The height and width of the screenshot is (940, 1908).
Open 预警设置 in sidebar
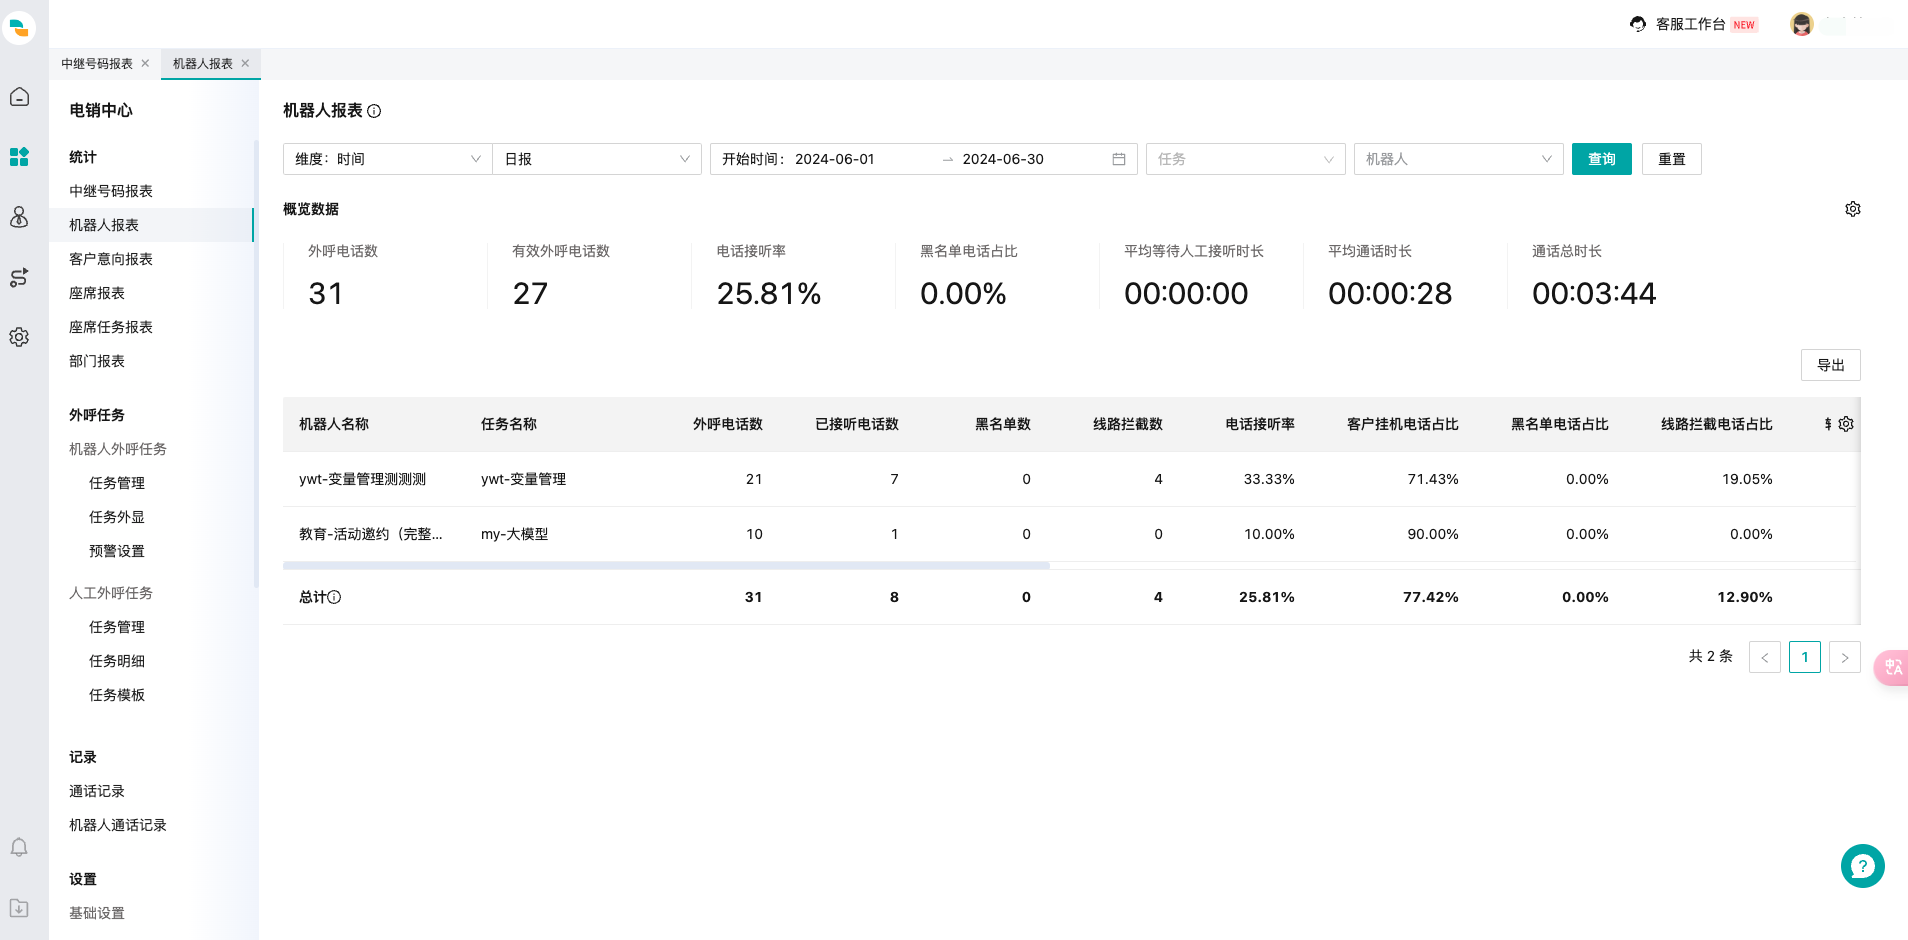point(117,551)
